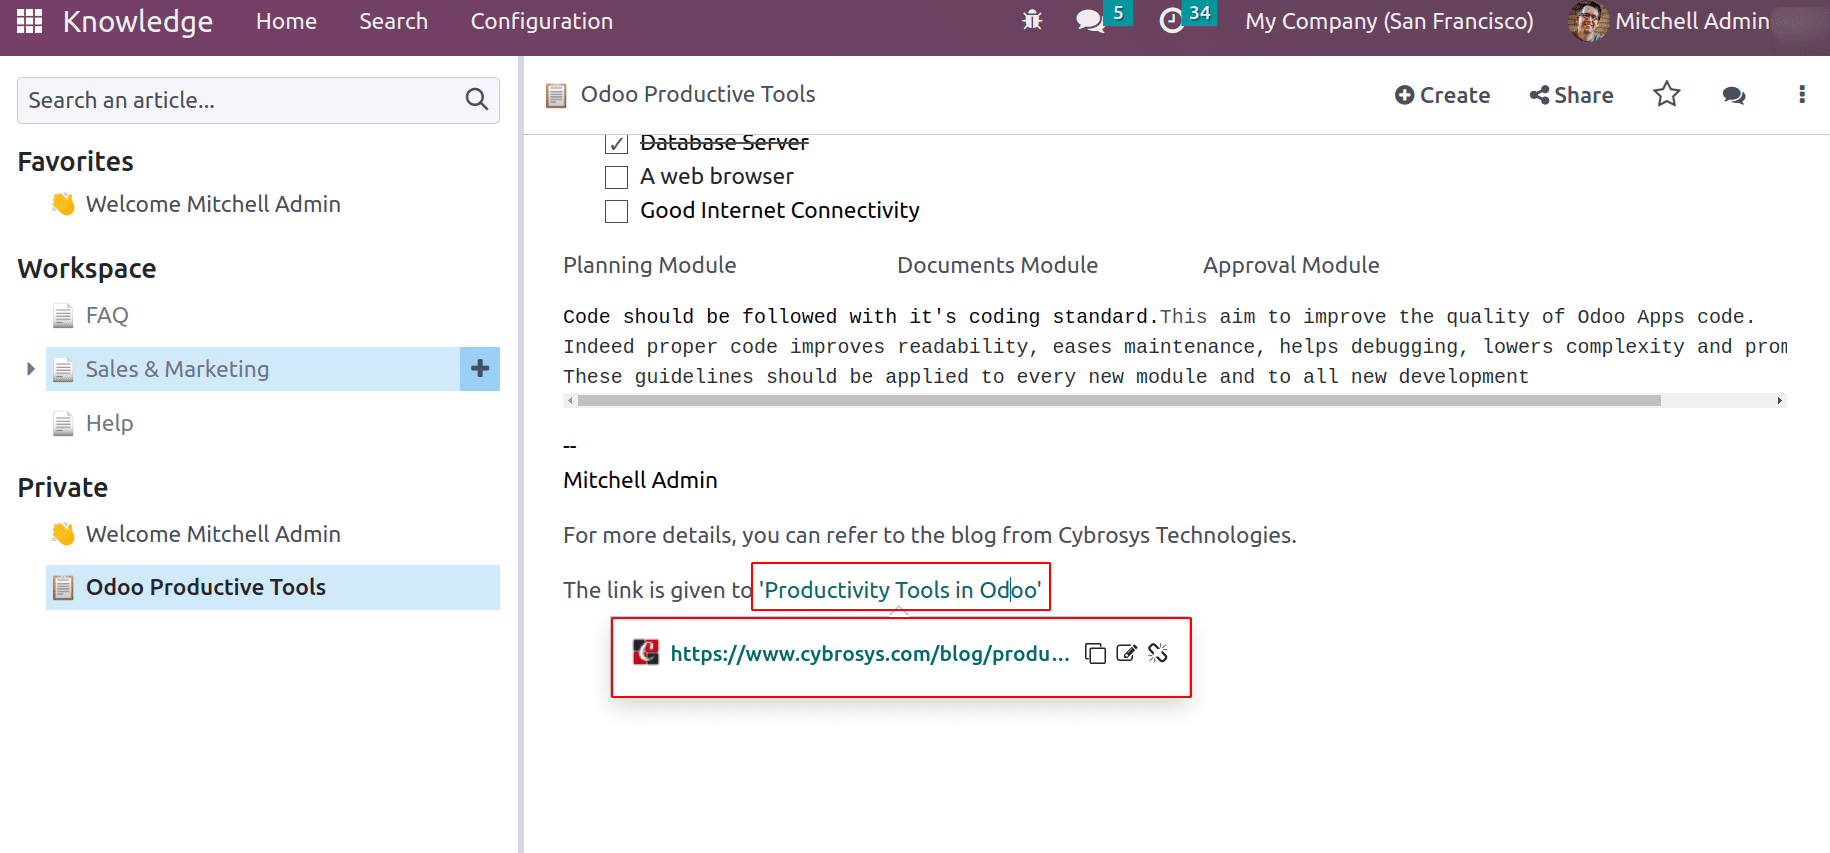Click notebook icon beside Odoo Productive Tools
Viewport: 1830px width, 853px height.
point(63,588)
